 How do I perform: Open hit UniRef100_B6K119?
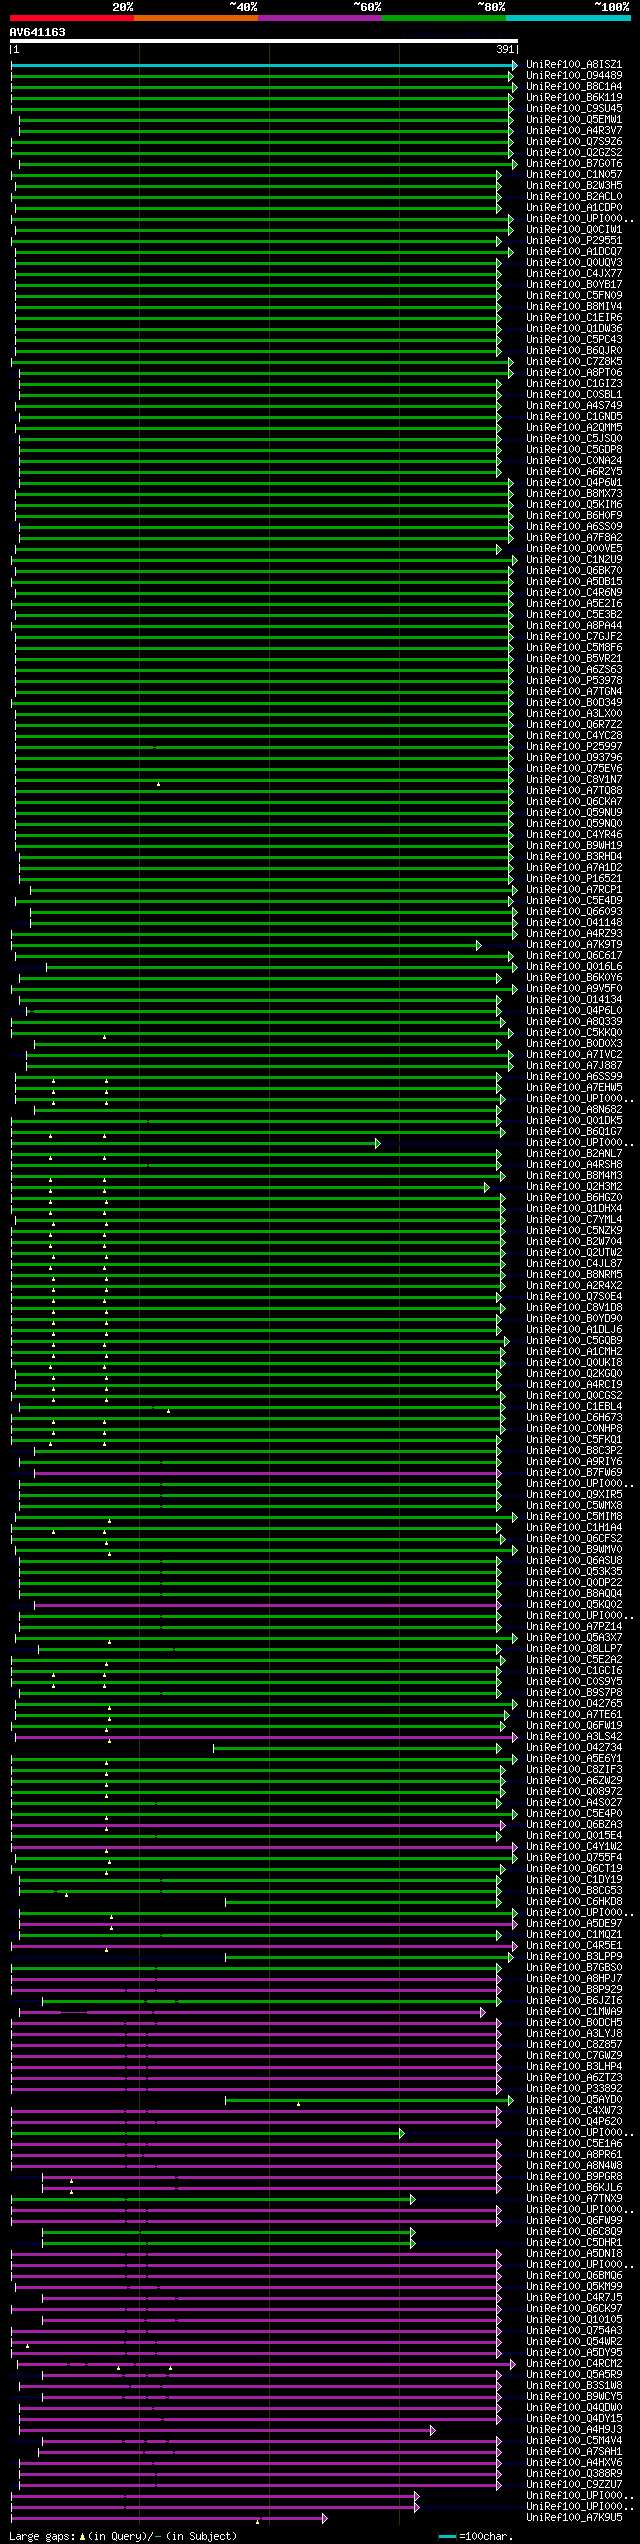574,98
